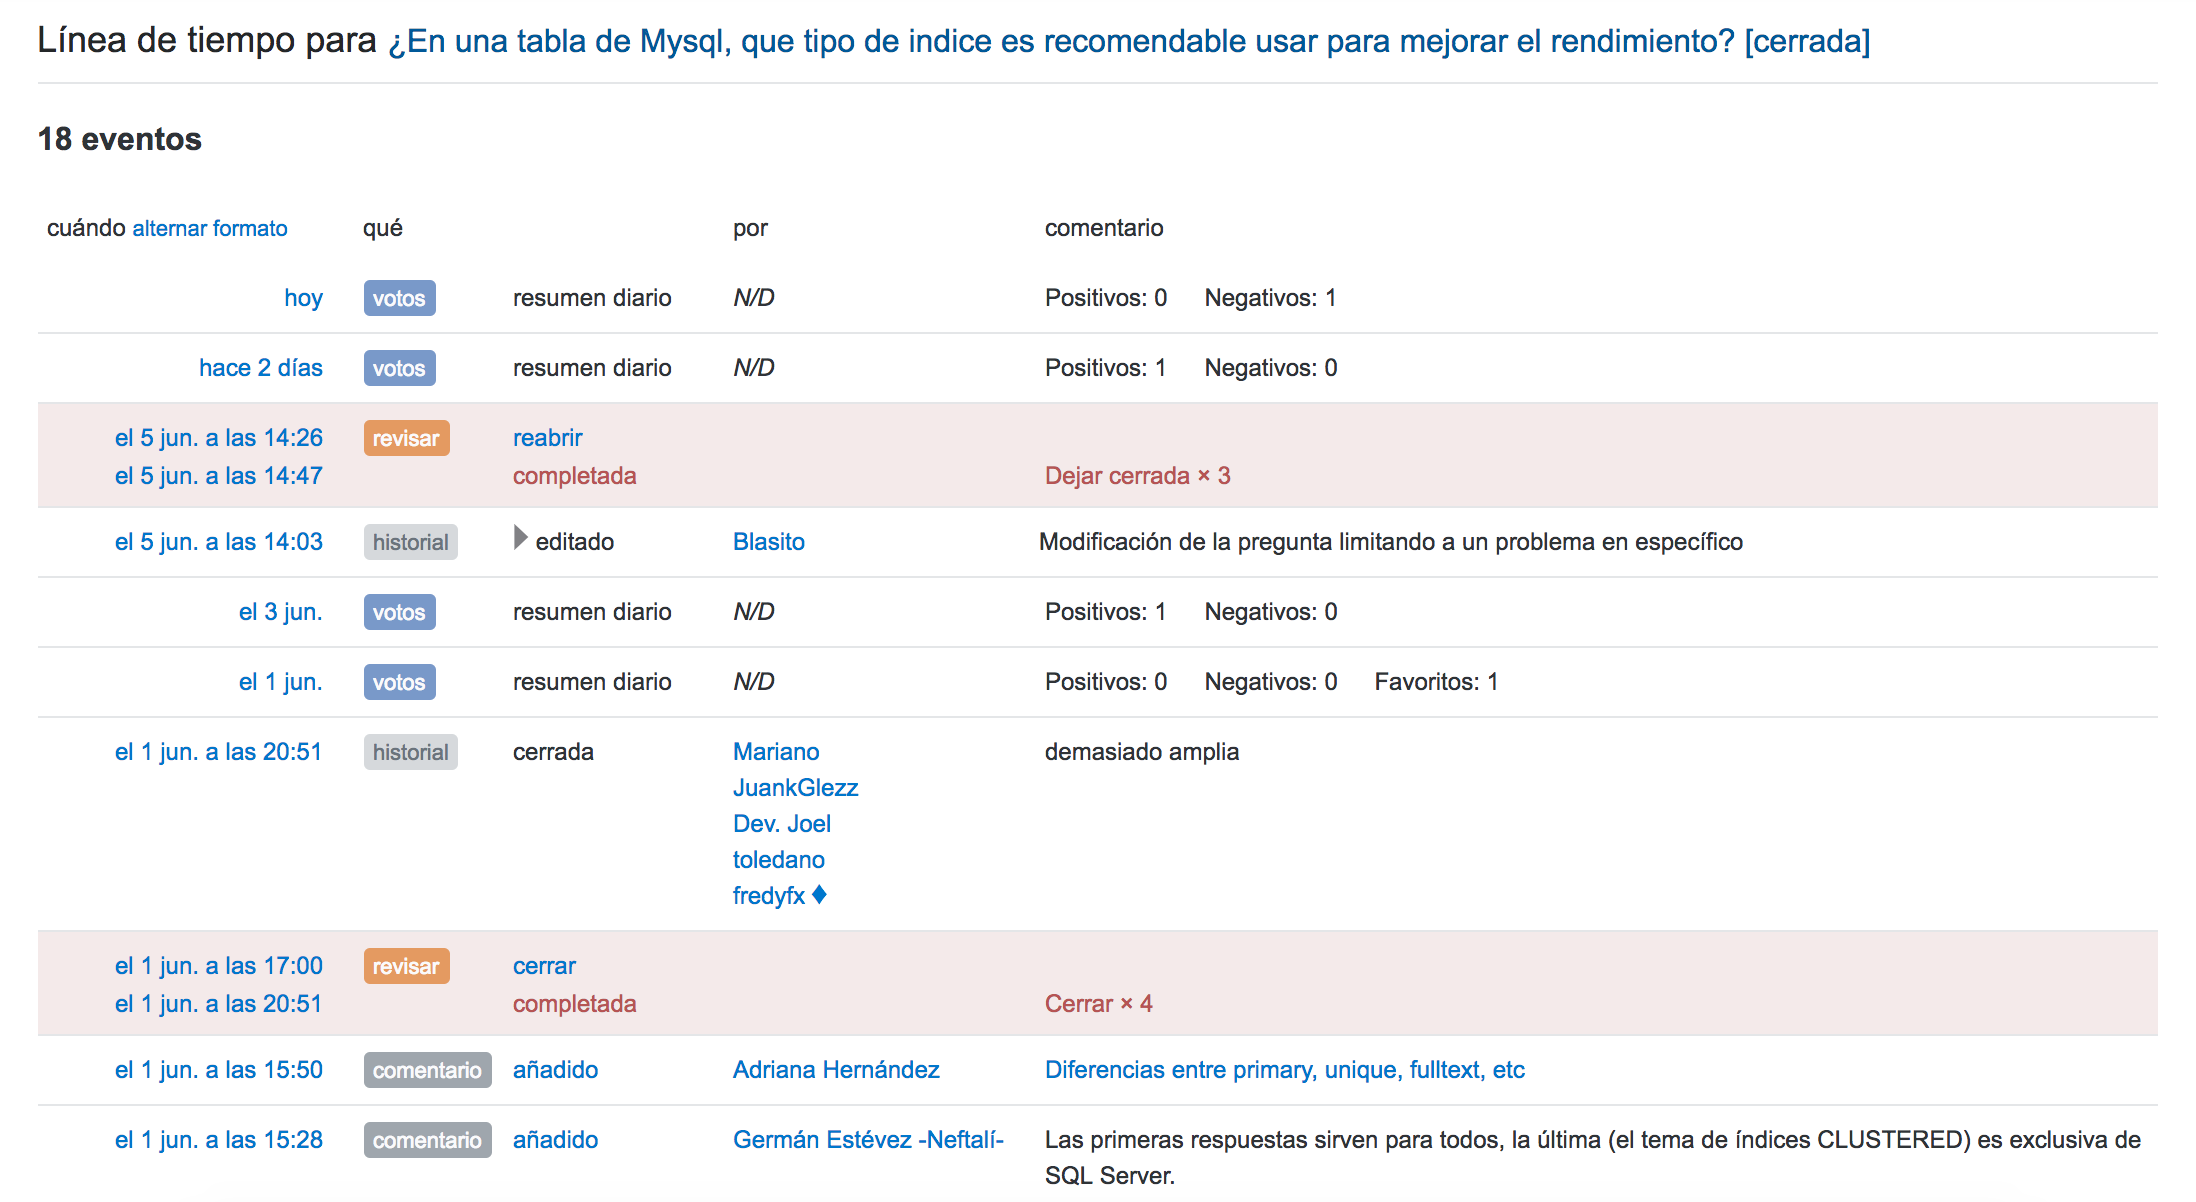Open the 'el 1 jun. a las 20:51' timestamp in the cerrada row
This screenshot has width=2196, height=1202.
pos(219,752)
